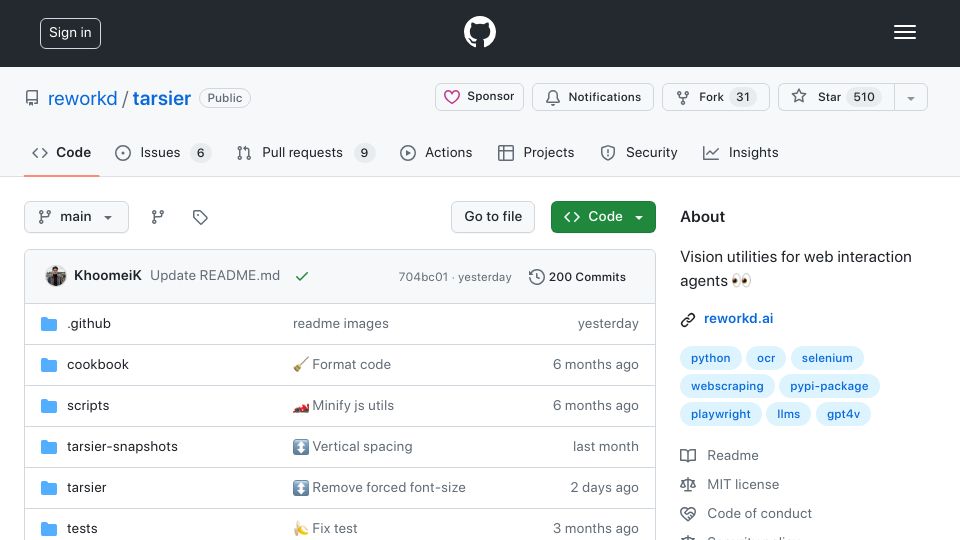The image size is (960, 540).
Task: Select the playwright topic tag
Action: (721, 414)
